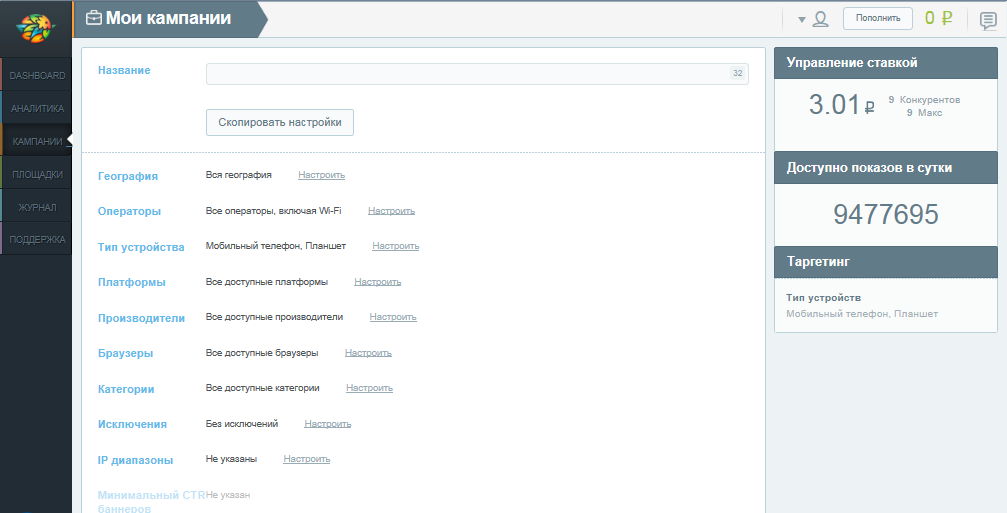
Task: Click the Категории label
Action: (126, 389)
